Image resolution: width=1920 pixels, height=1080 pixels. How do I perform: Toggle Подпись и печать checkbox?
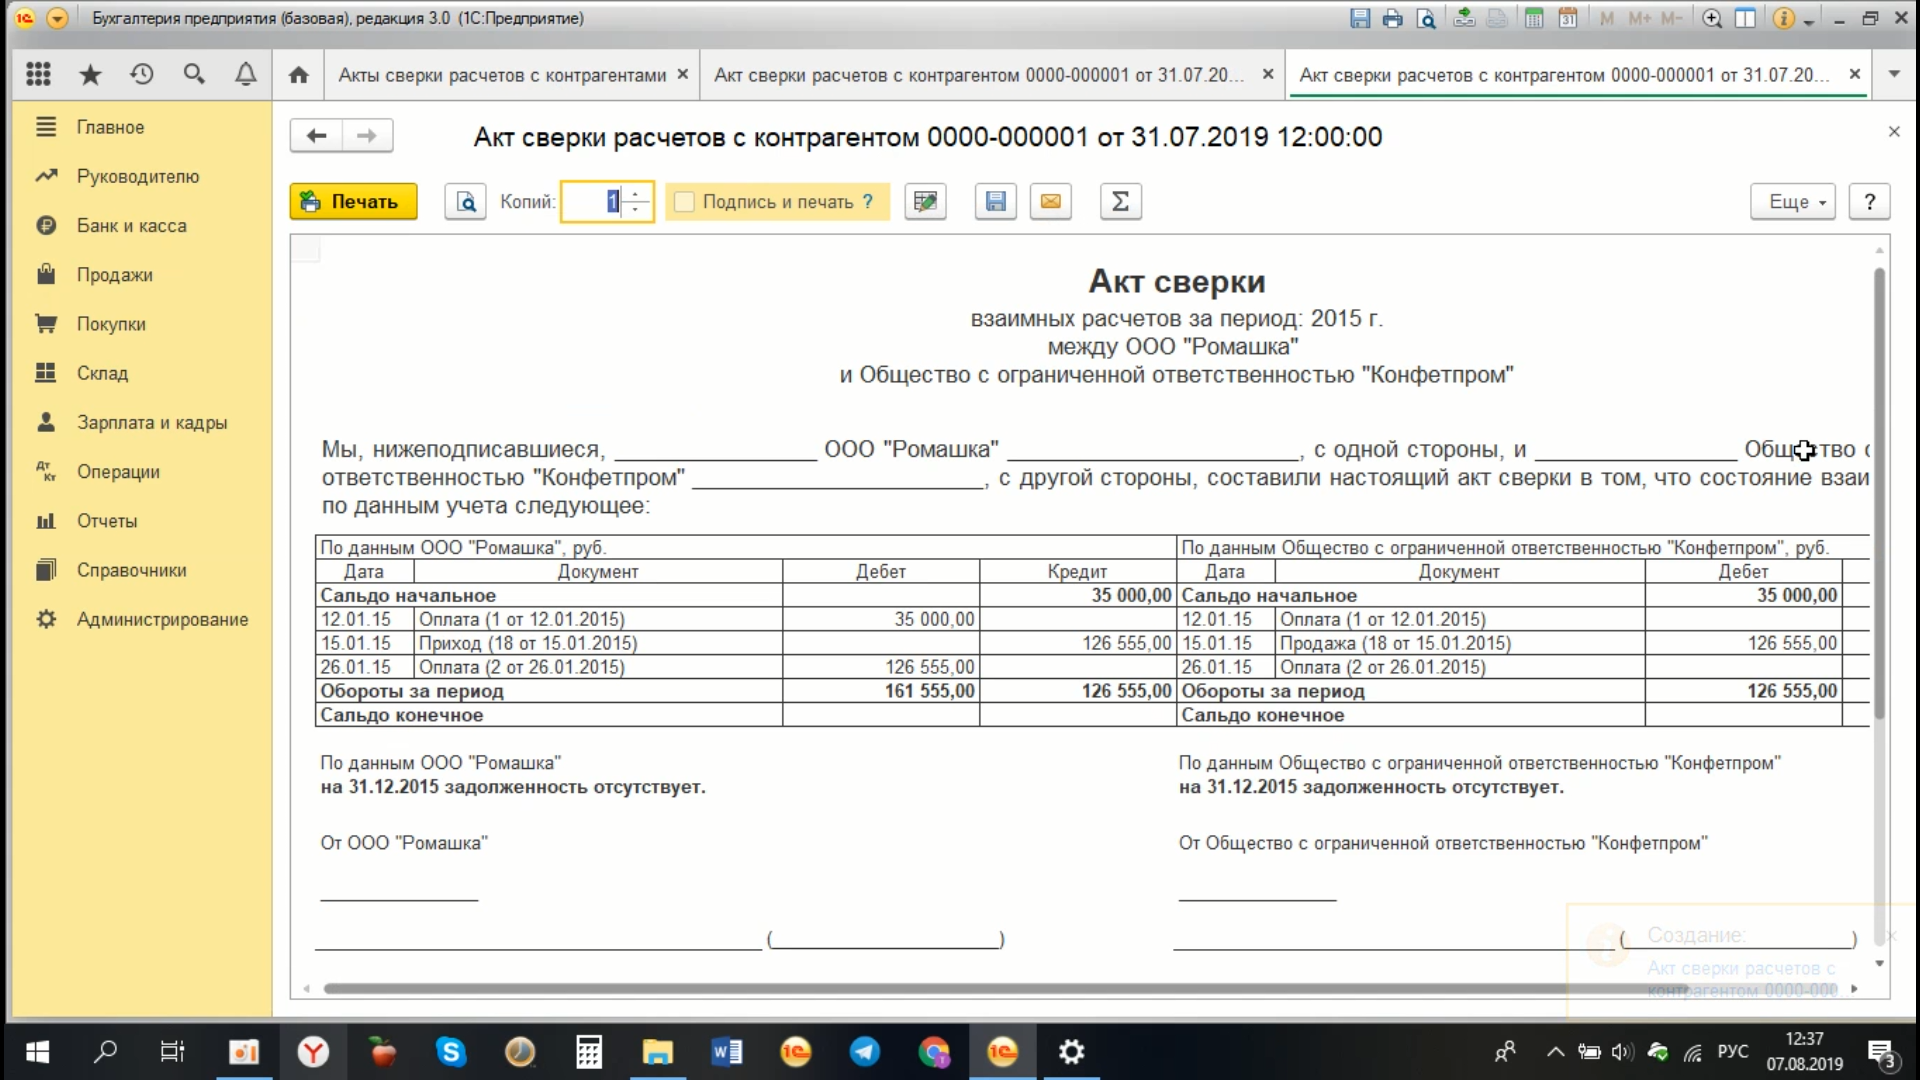(x=684, y=202)
